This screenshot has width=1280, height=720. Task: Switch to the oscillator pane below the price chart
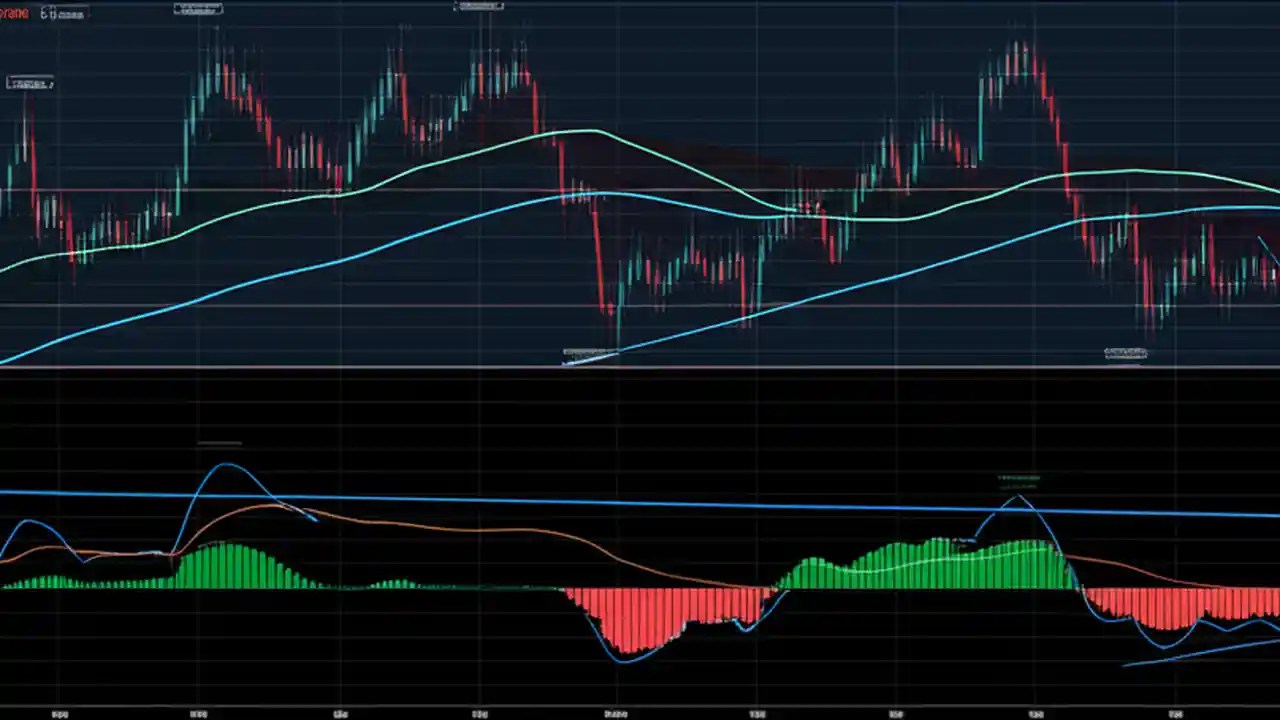tap(640, 580)
